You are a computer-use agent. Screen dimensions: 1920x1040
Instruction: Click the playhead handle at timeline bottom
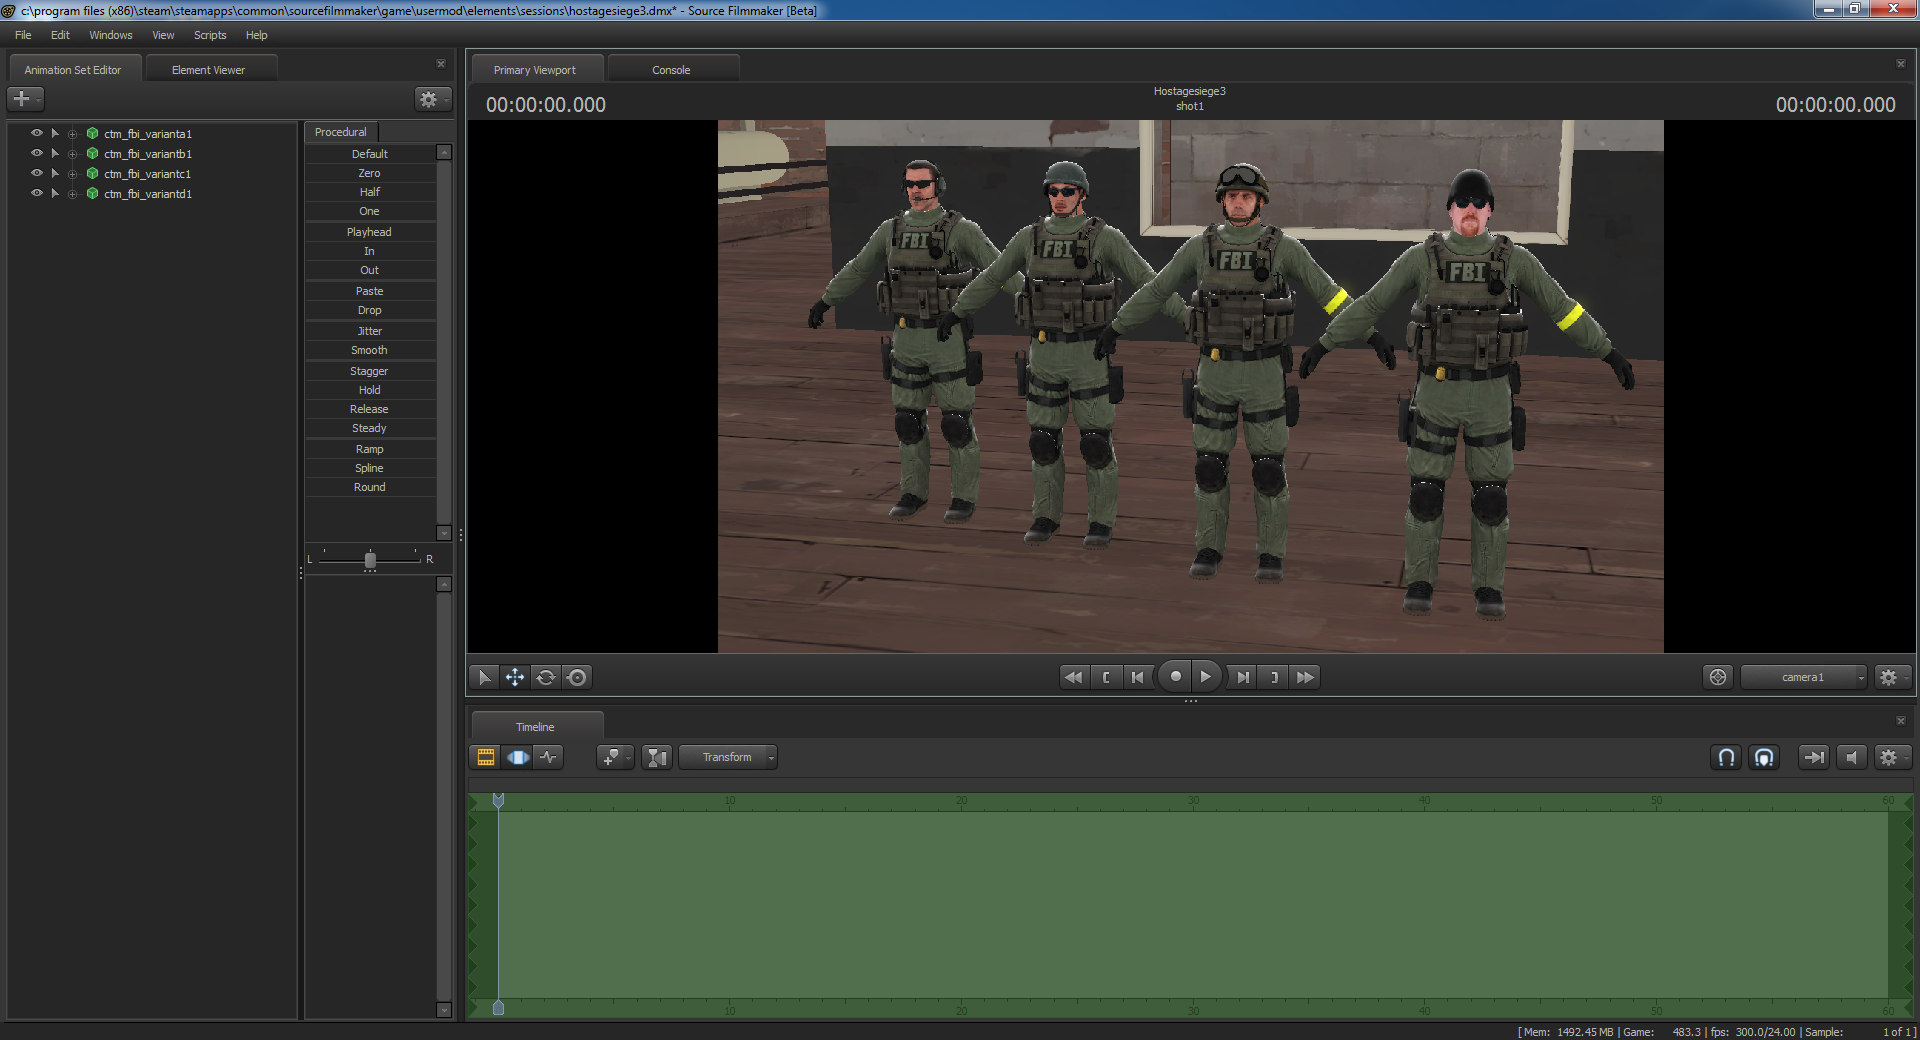pyautogui.click(x=498, y=1008)
